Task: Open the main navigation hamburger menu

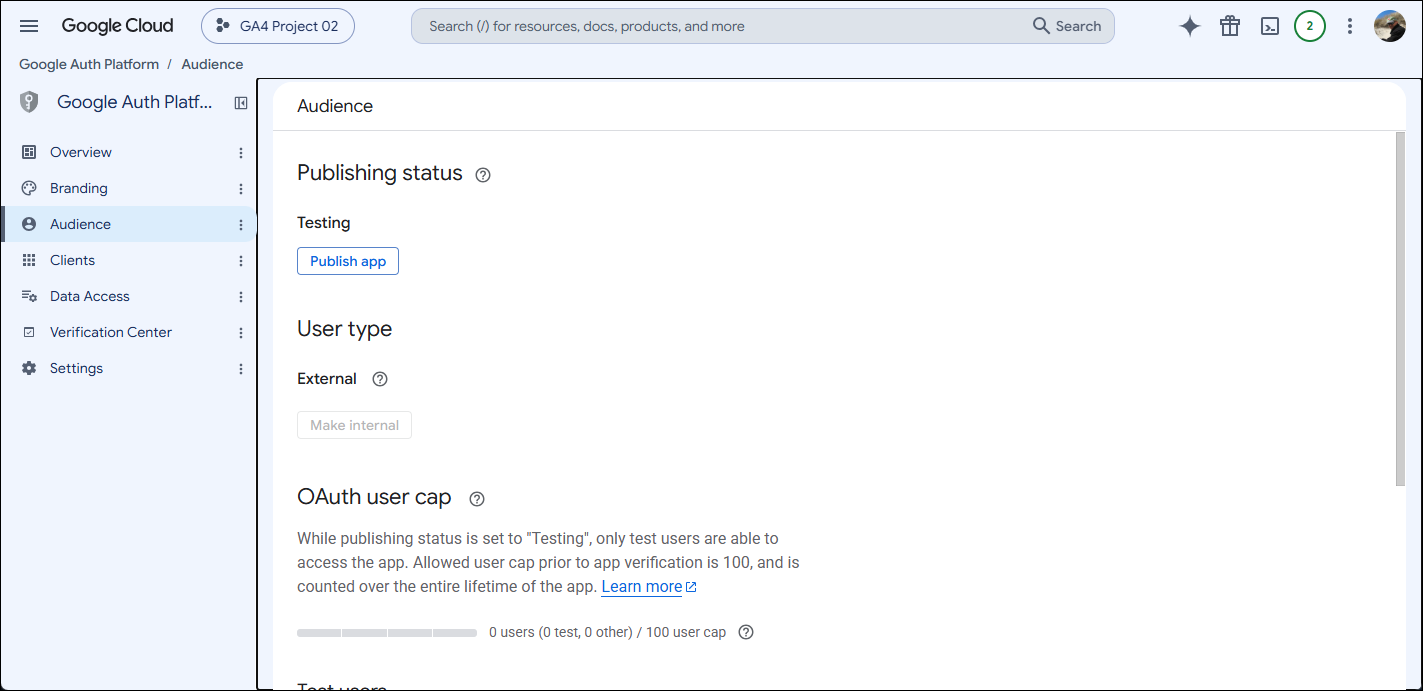Action: coord(29,26)
